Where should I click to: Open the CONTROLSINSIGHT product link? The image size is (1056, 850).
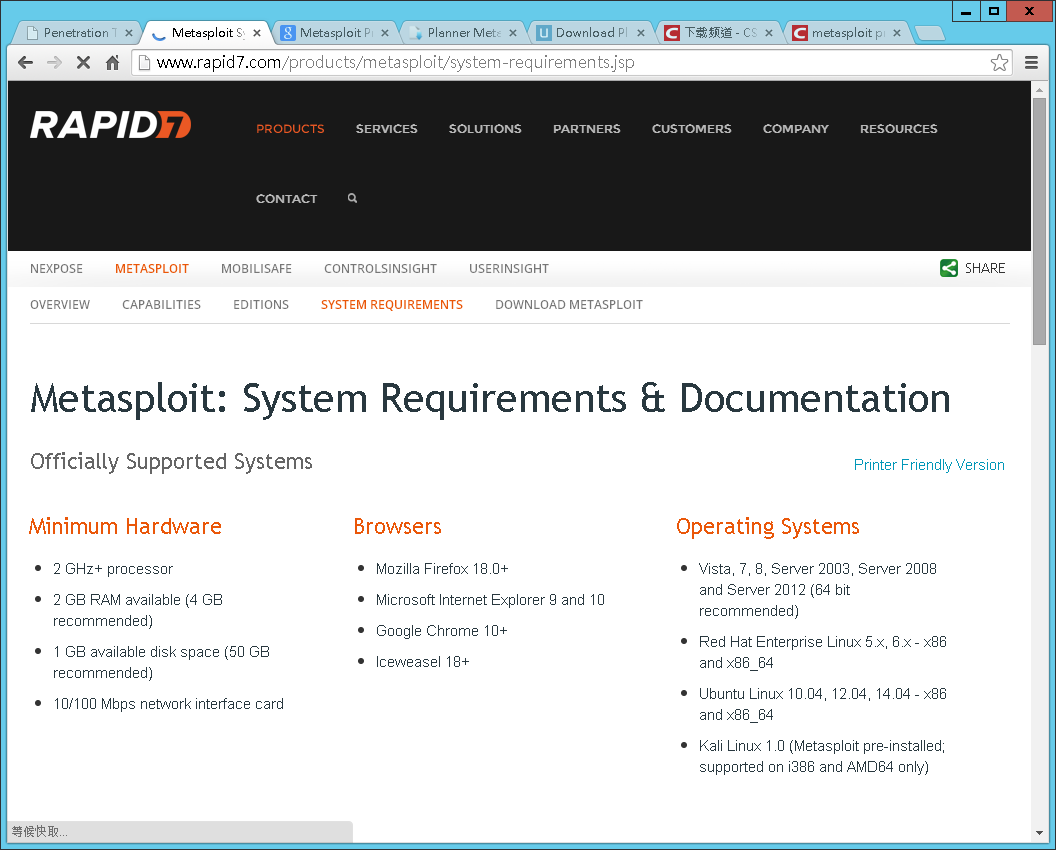pos(381,269)
